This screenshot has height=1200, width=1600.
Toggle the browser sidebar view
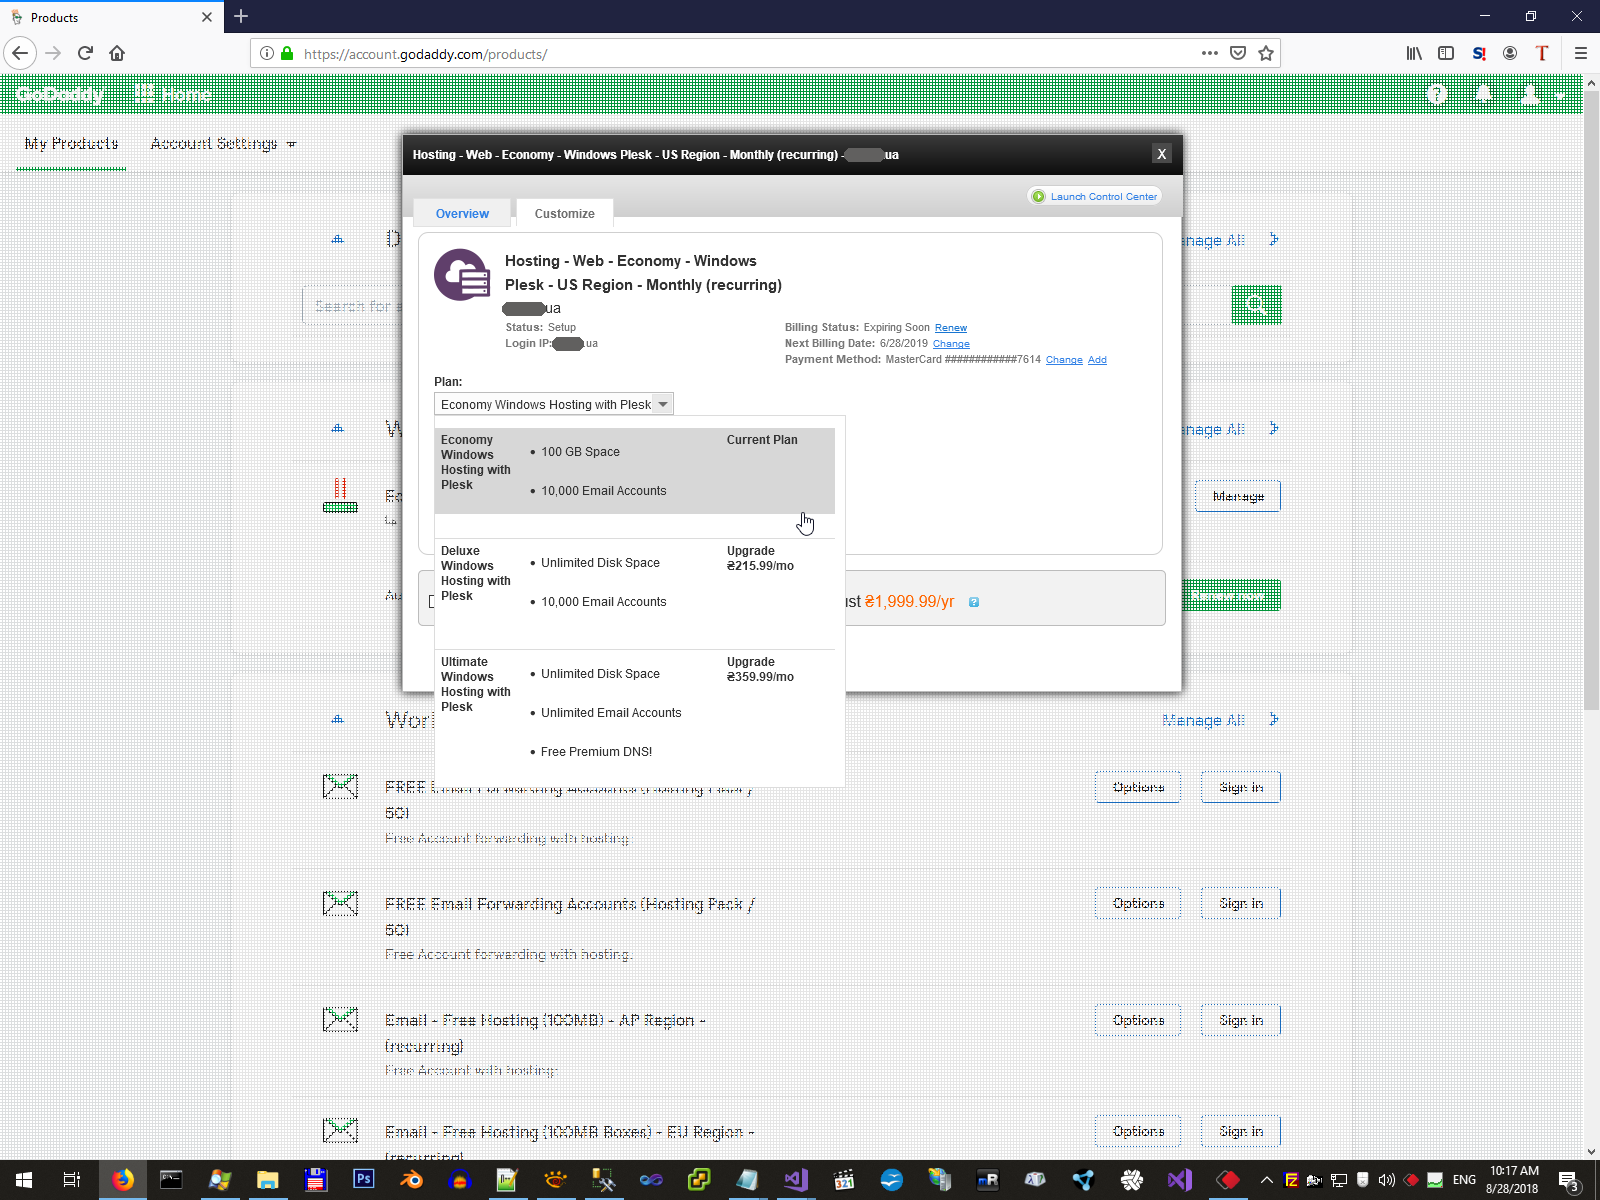(1446, 53)
